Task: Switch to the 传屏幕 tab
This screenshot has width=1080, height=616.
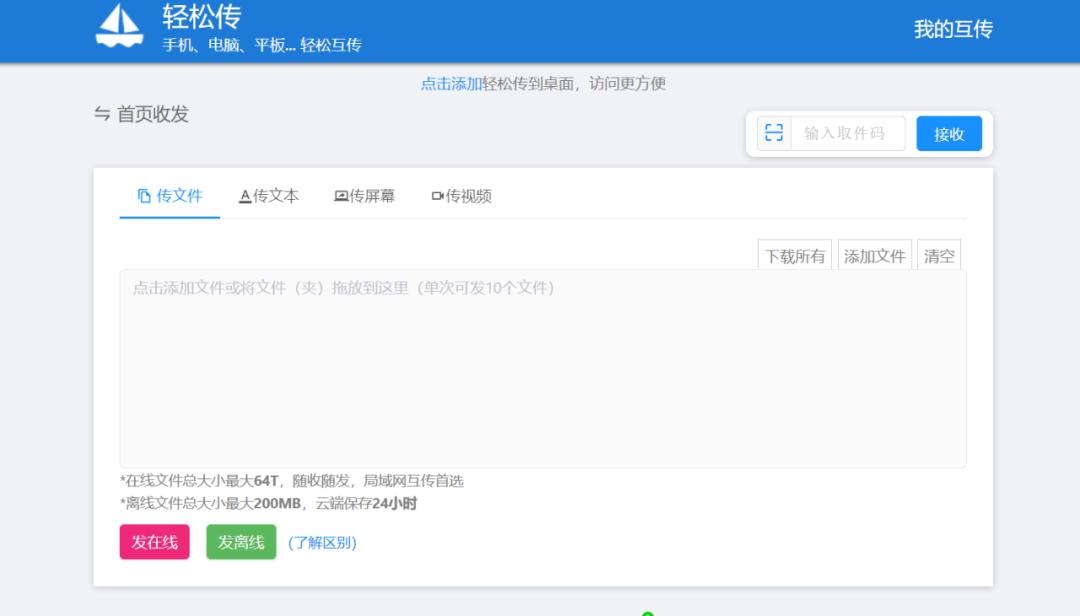Action: click(x=364, y=196)
